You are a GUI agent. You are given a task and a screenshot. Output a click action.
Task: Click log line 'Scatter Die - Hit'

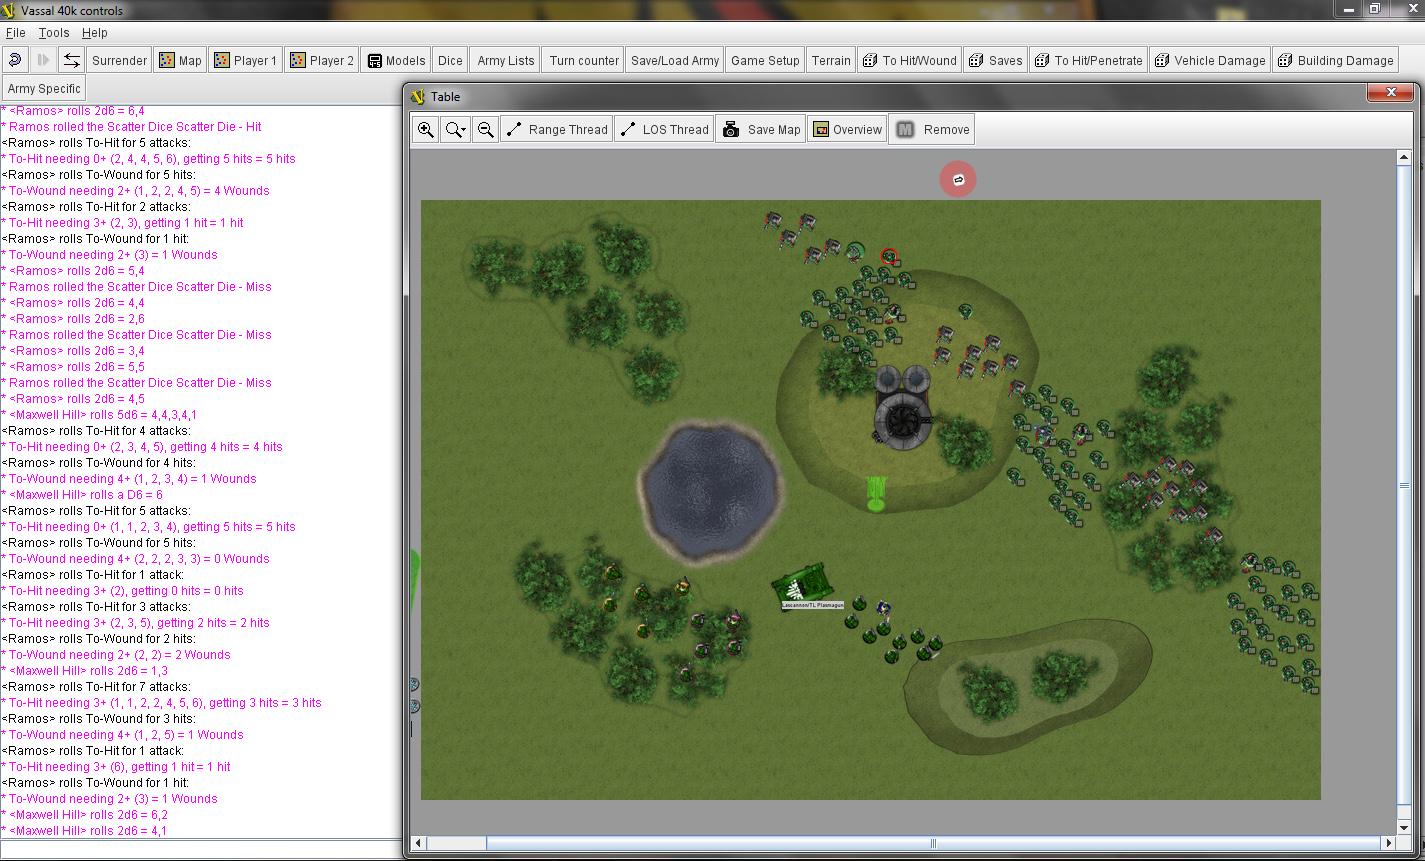click(131, 126)
